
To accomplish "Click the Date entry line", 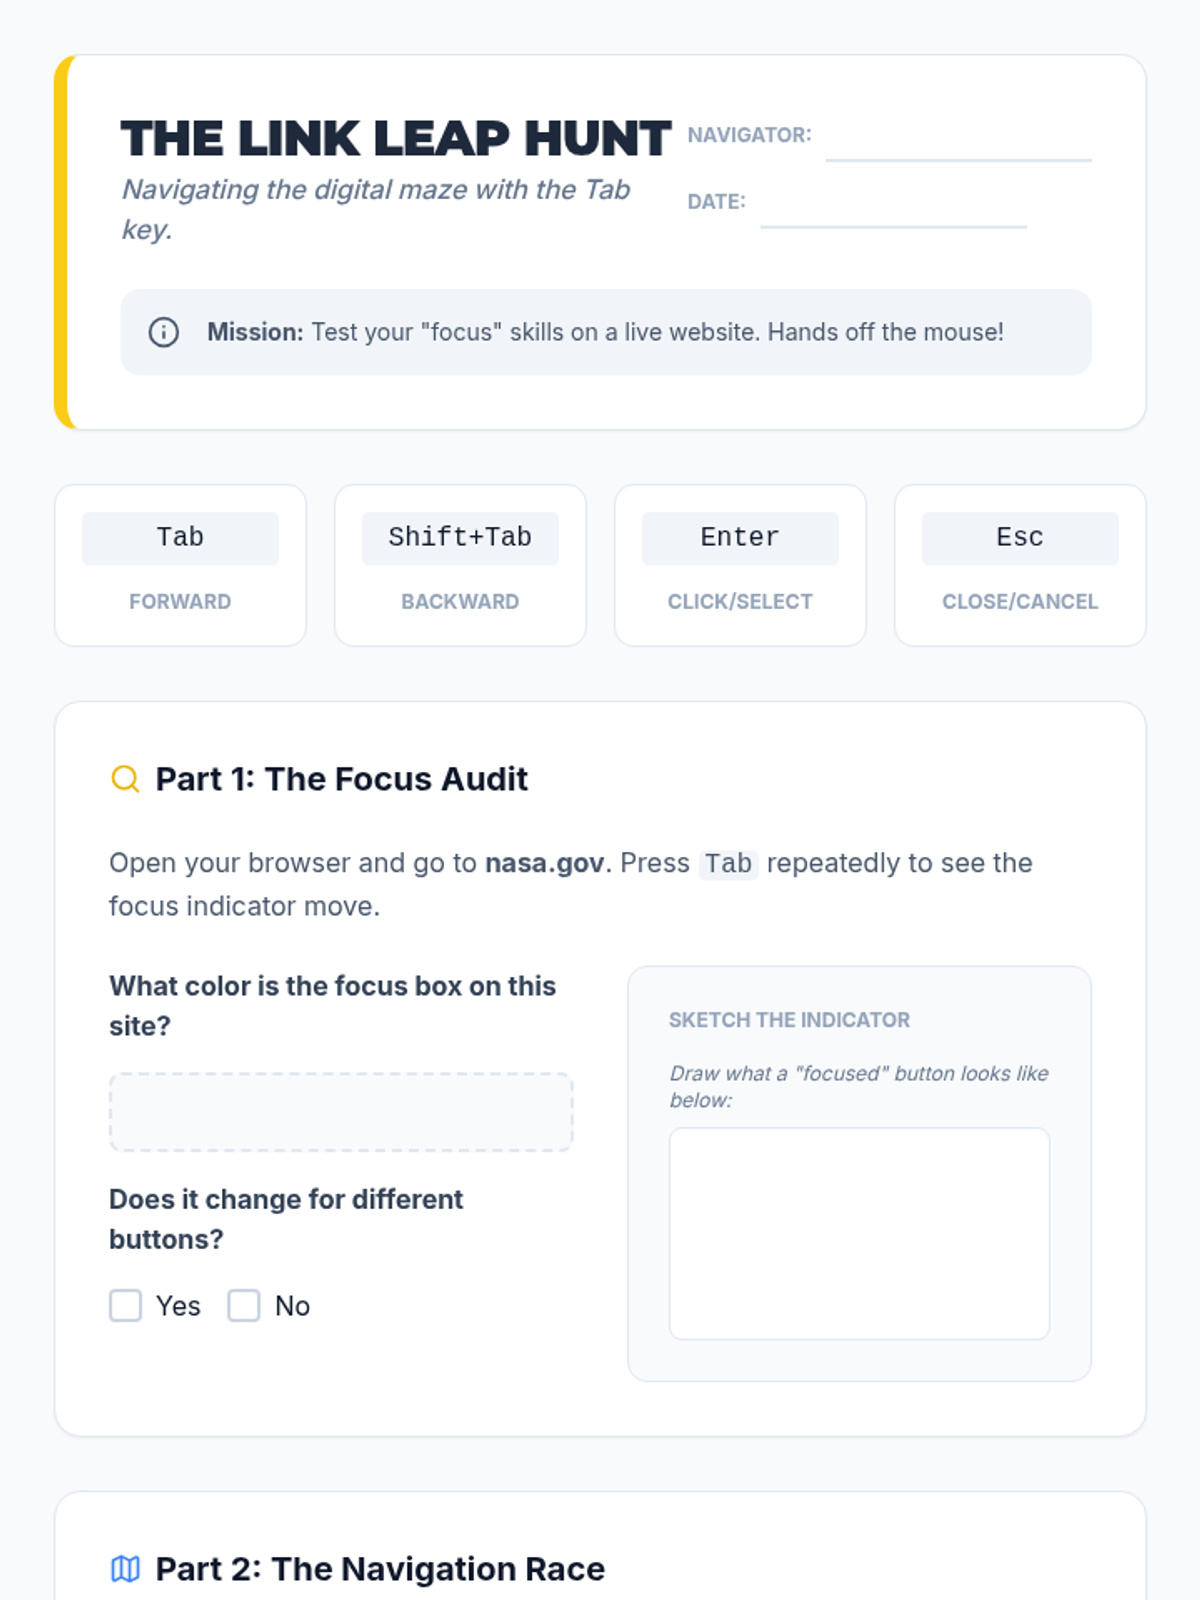I will pos(892,212).
